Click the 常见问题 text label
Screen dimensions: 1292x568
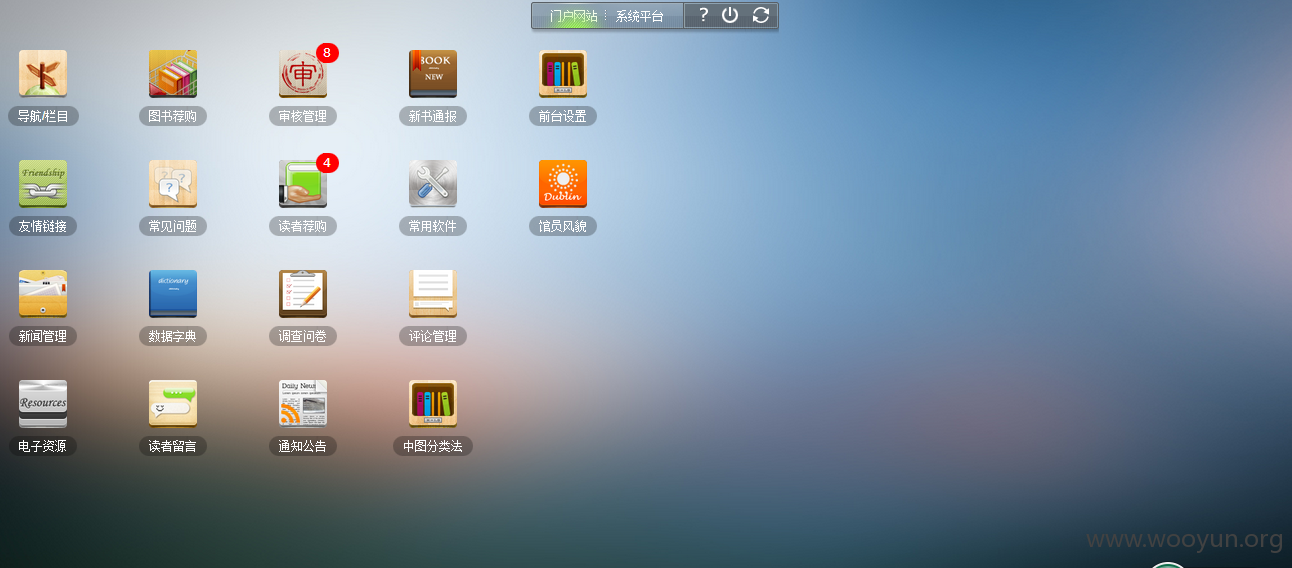click(x=173, y=226)
